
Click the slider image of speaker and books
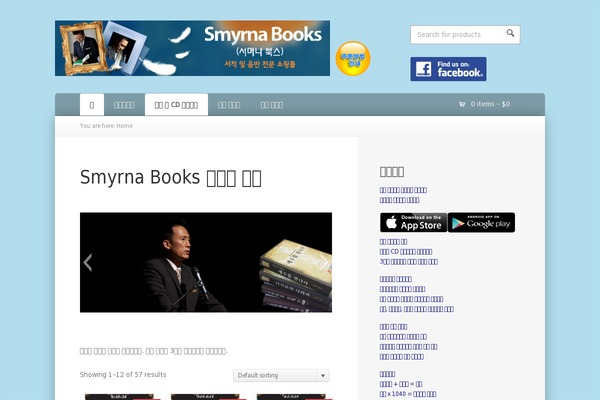tap(206, 263)
